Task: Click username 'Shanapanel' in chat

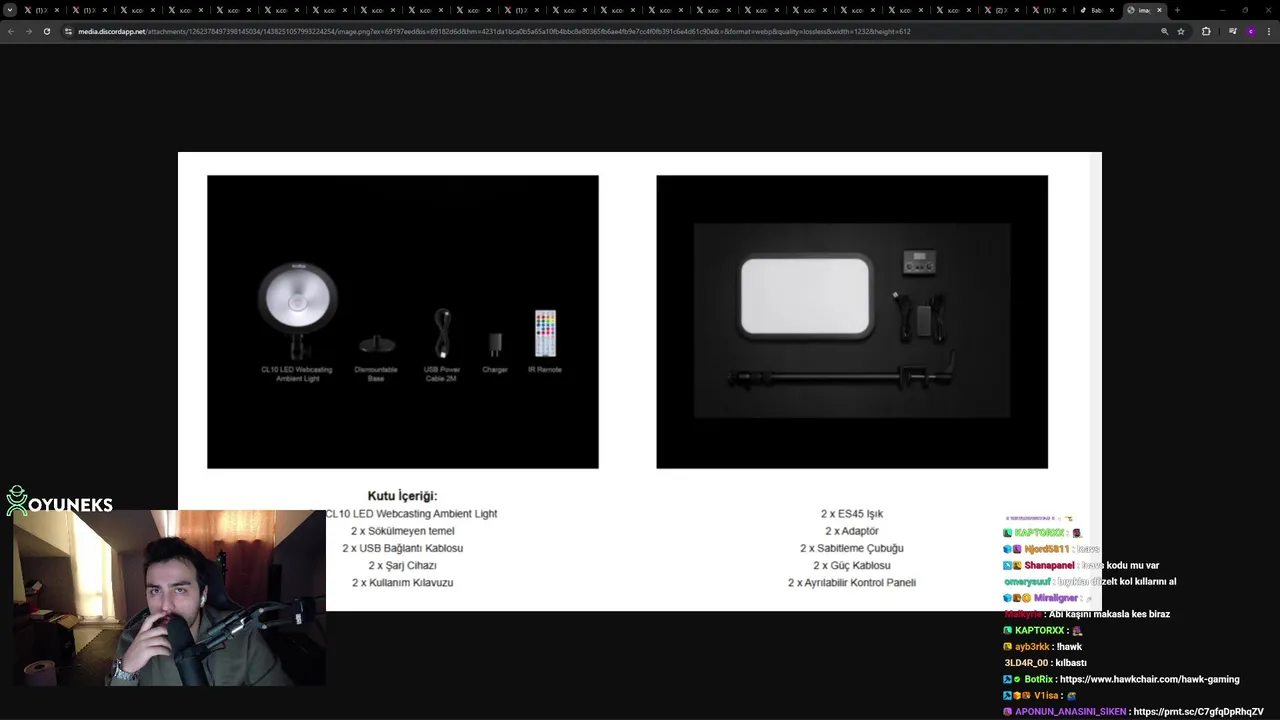Action: 1049,566
